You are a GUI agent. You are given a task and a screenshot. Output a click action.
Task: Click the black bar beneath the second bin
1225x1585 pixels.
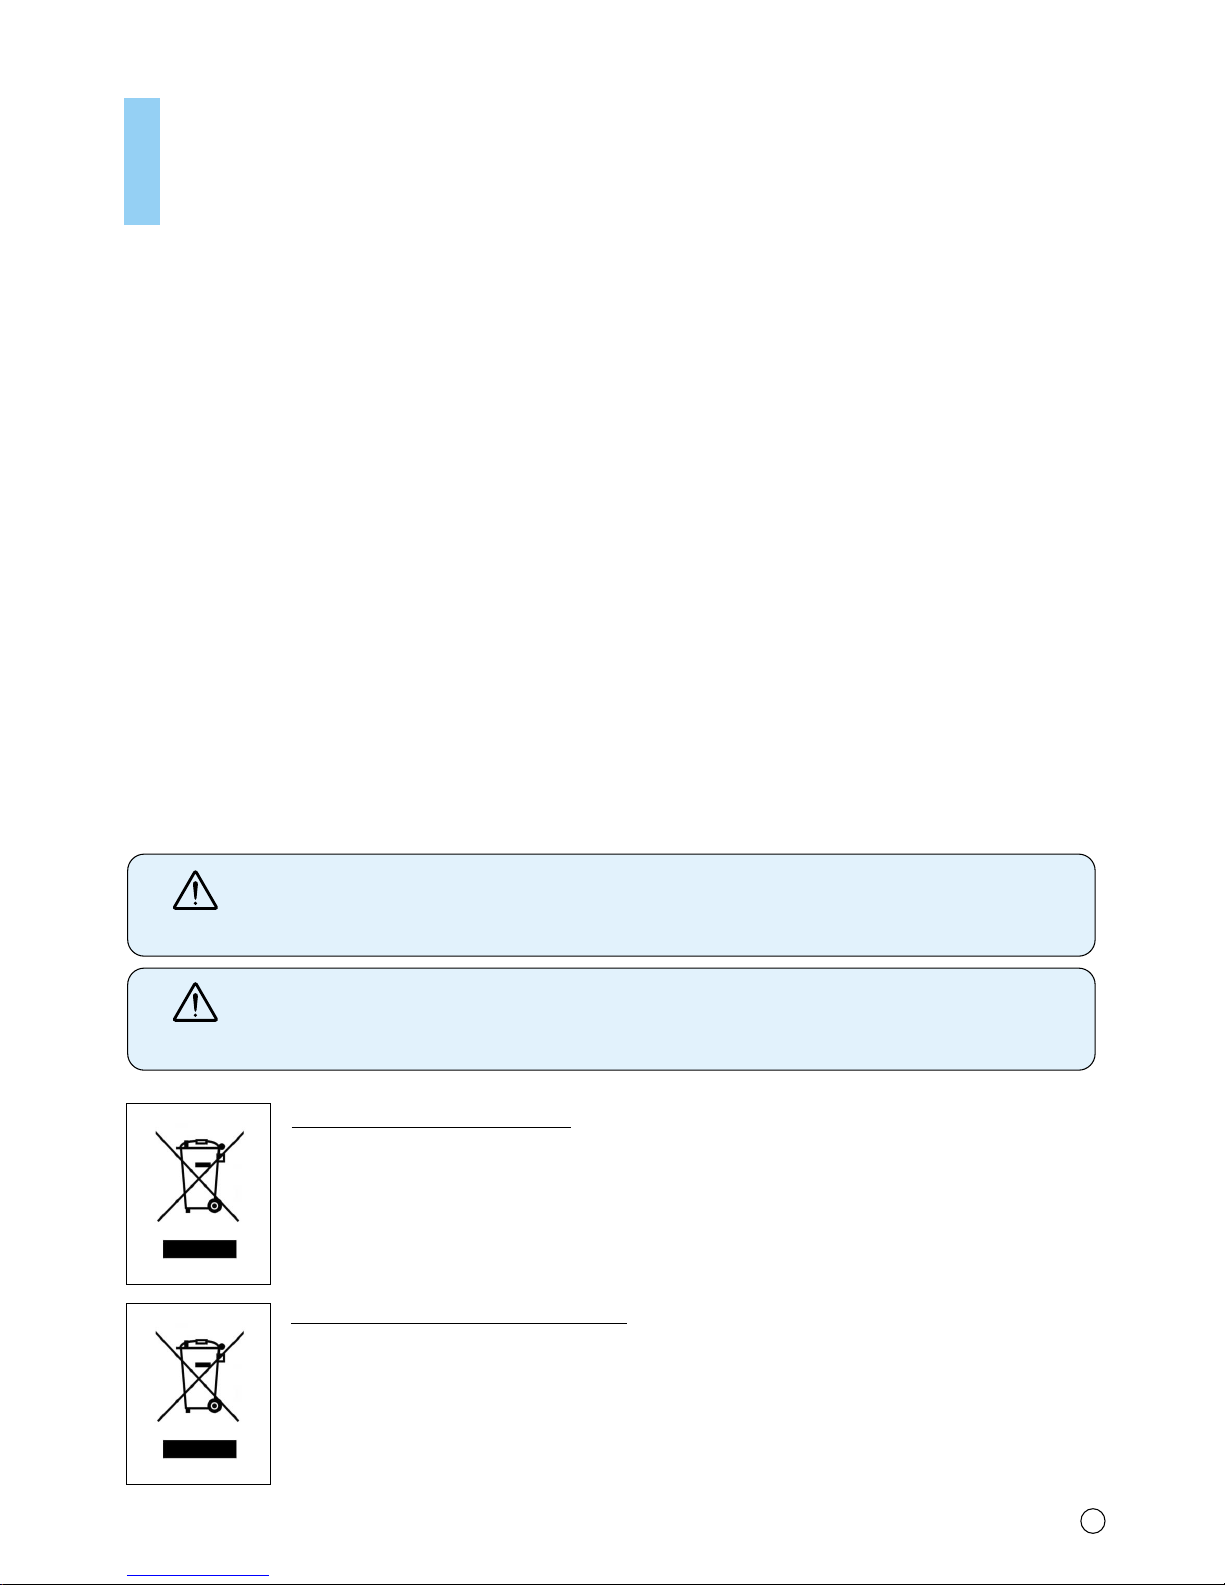click(199, 1449)
